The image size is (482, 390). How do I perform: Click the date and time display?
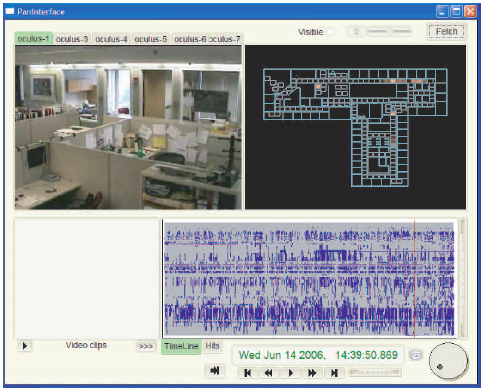coord(318,355)
